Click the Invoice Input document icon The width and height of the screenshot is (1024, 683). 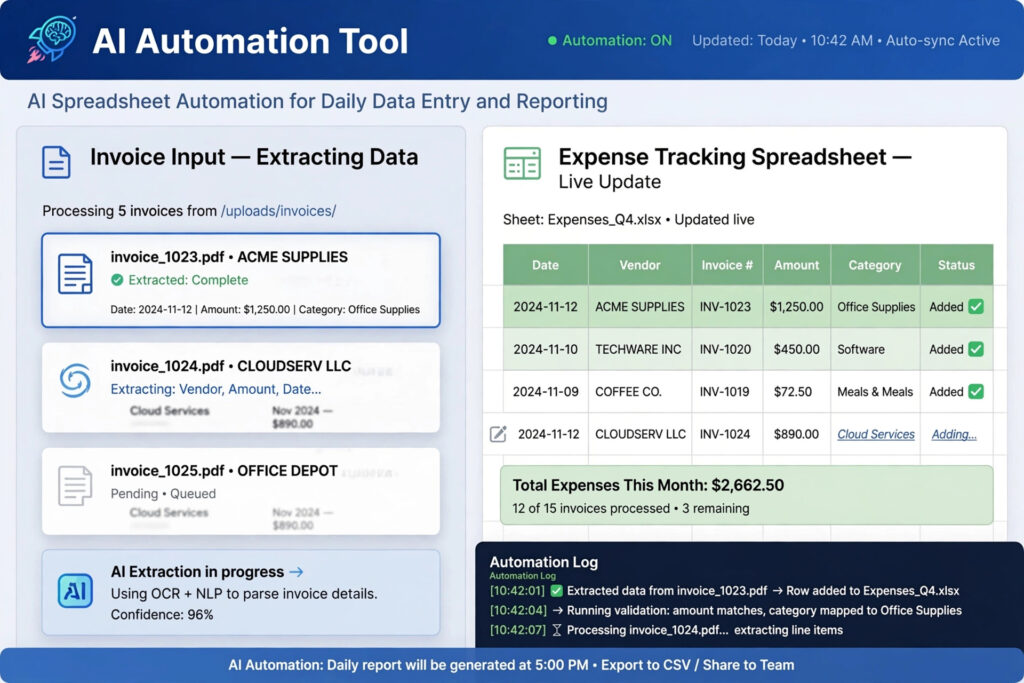[56, 162]
